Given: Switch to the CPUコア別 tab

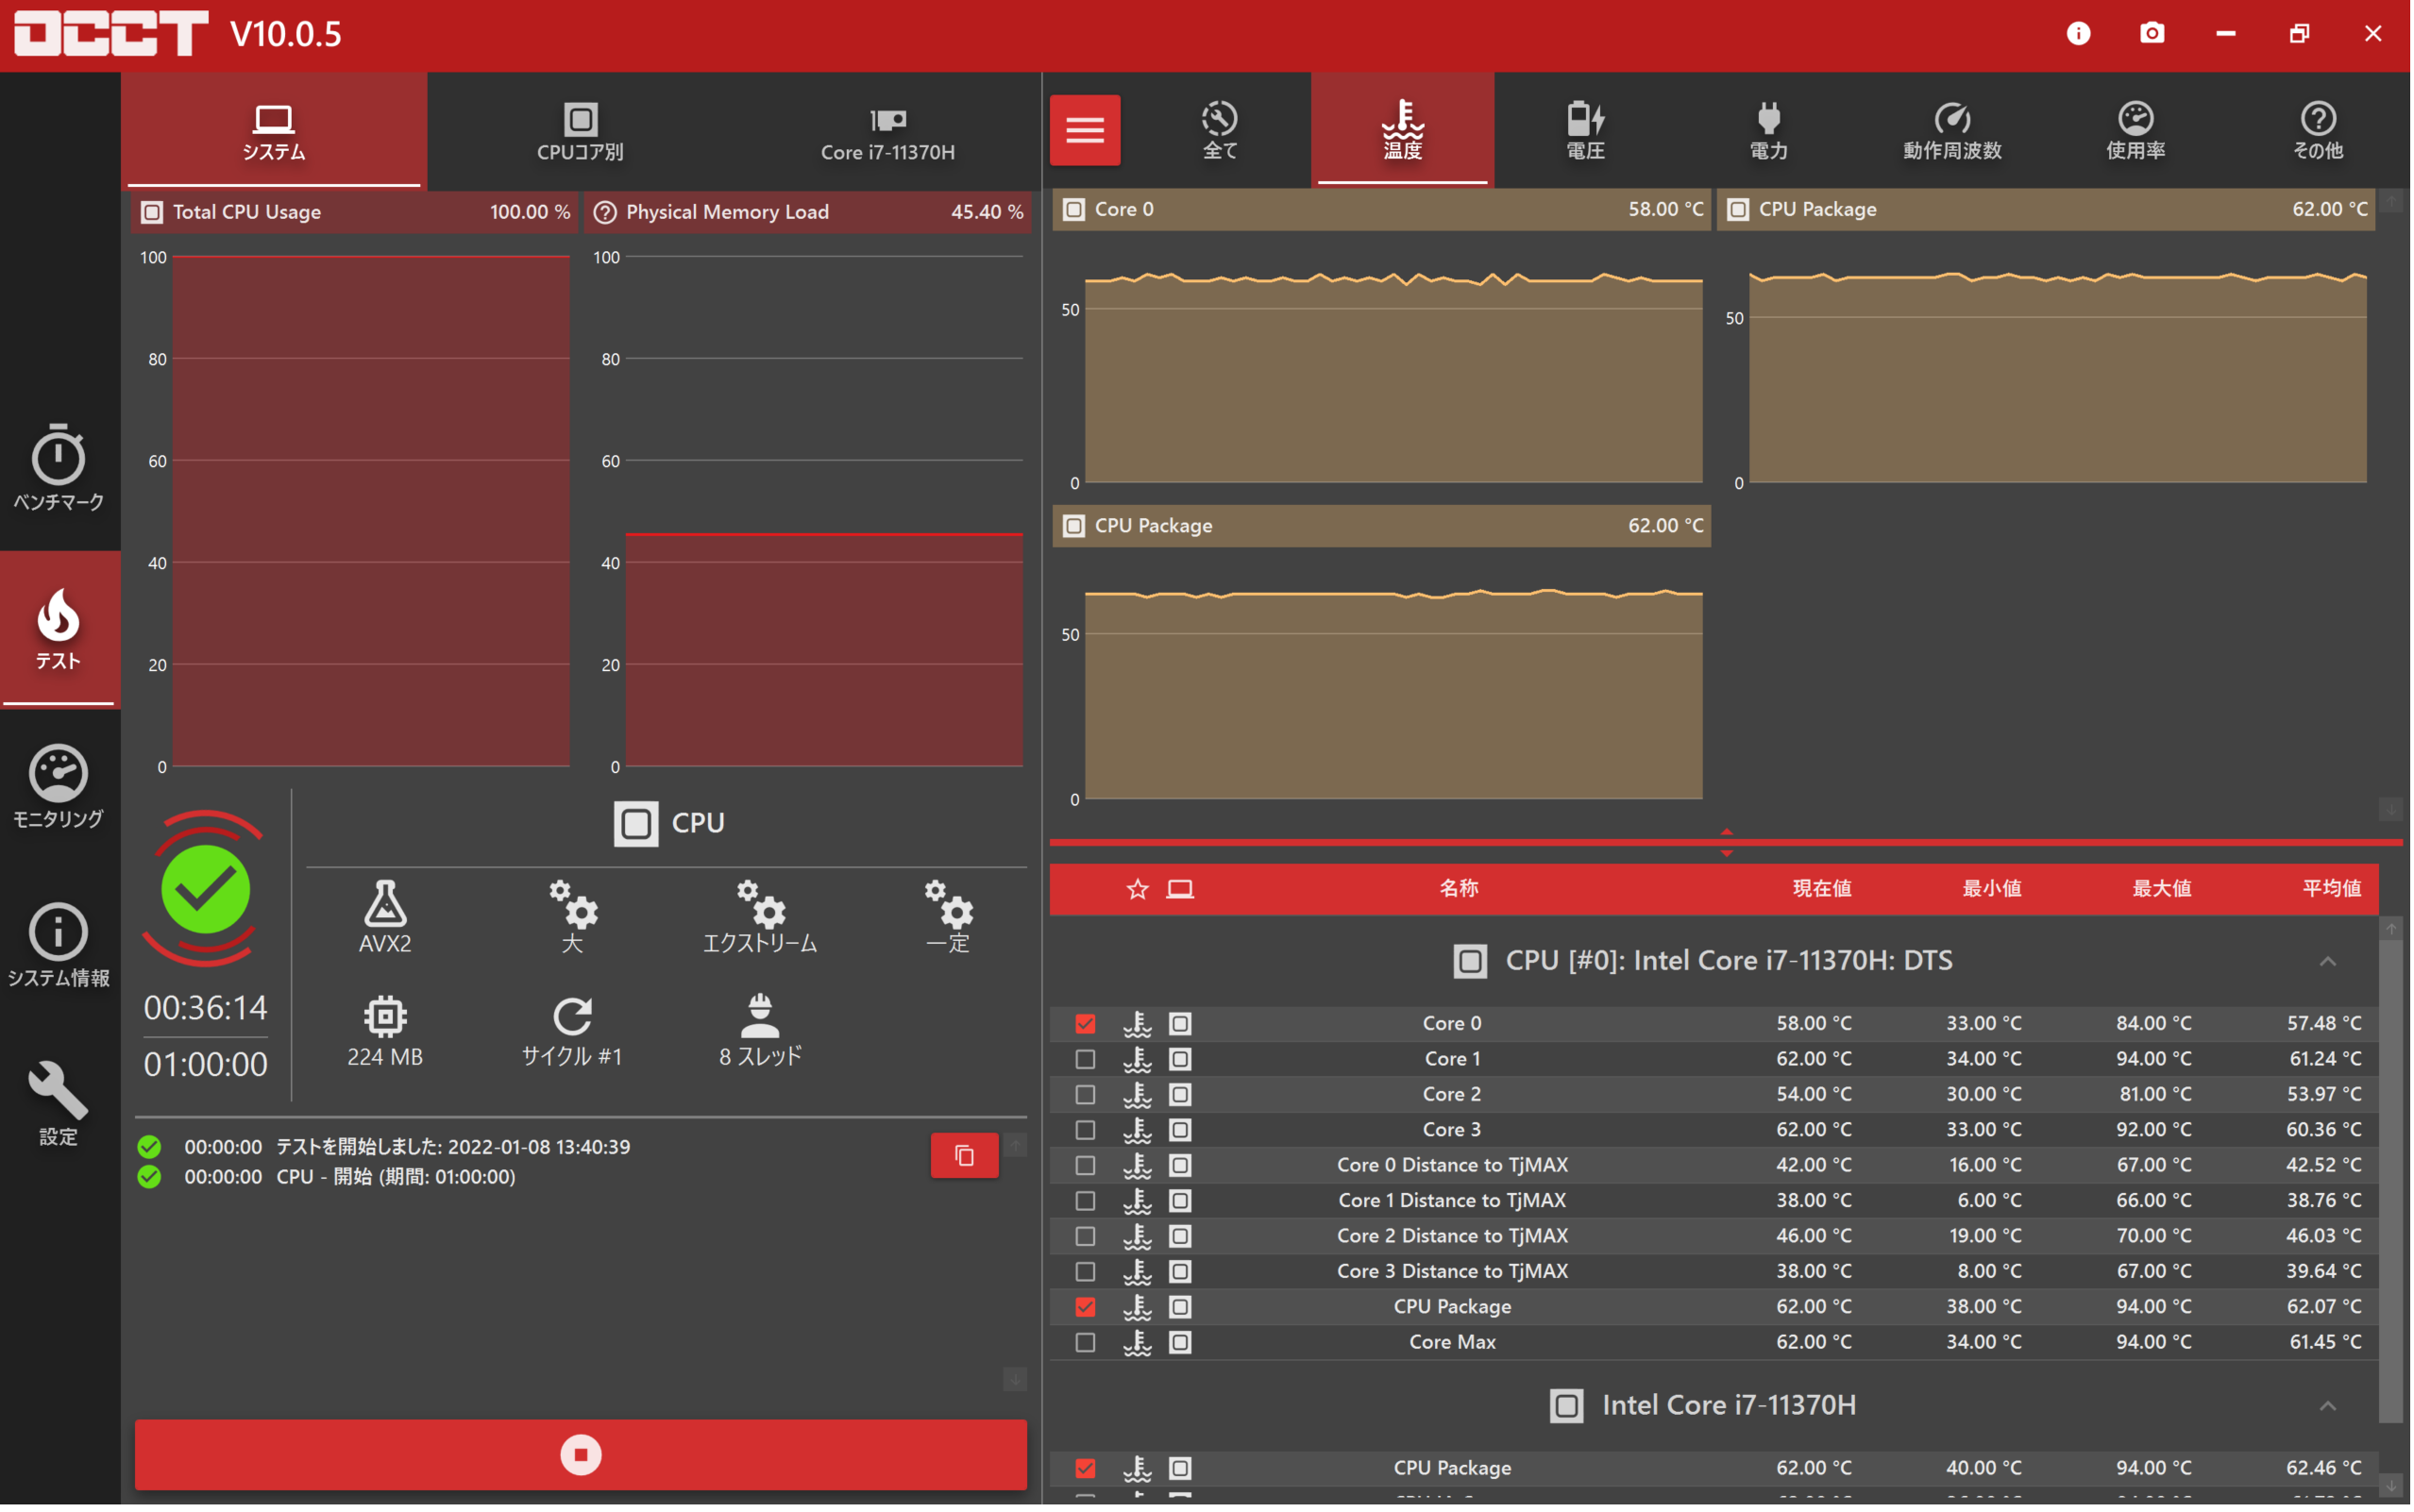Looking at the screenshot, I should [581, 131].
